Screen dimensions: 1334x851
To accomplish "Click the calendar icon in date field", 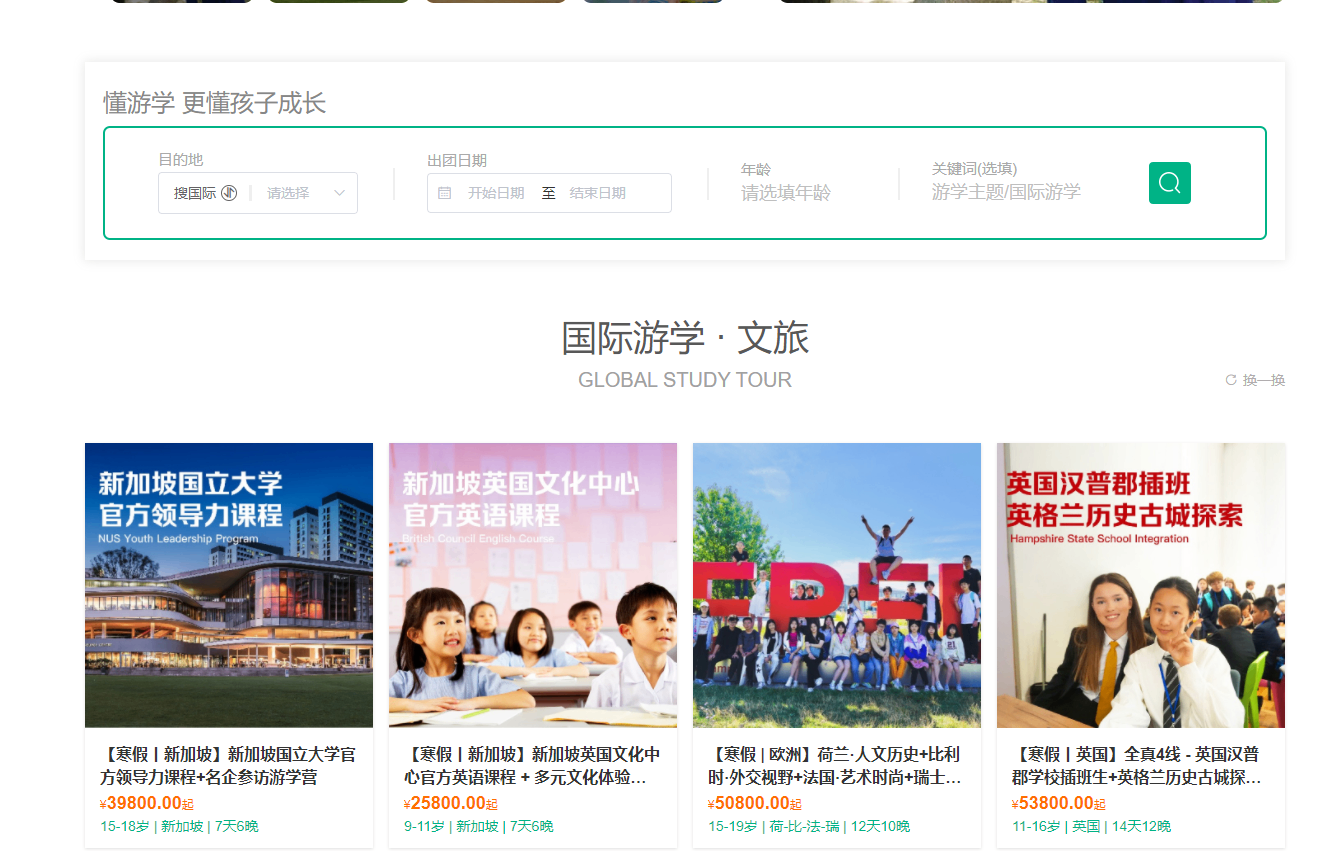I will (445, 193).
